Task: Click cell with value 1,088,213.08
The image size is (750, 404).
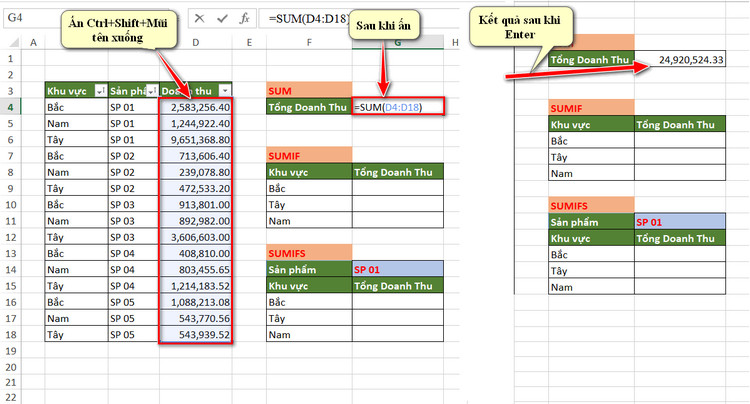Action: click(x=196, y=302)
